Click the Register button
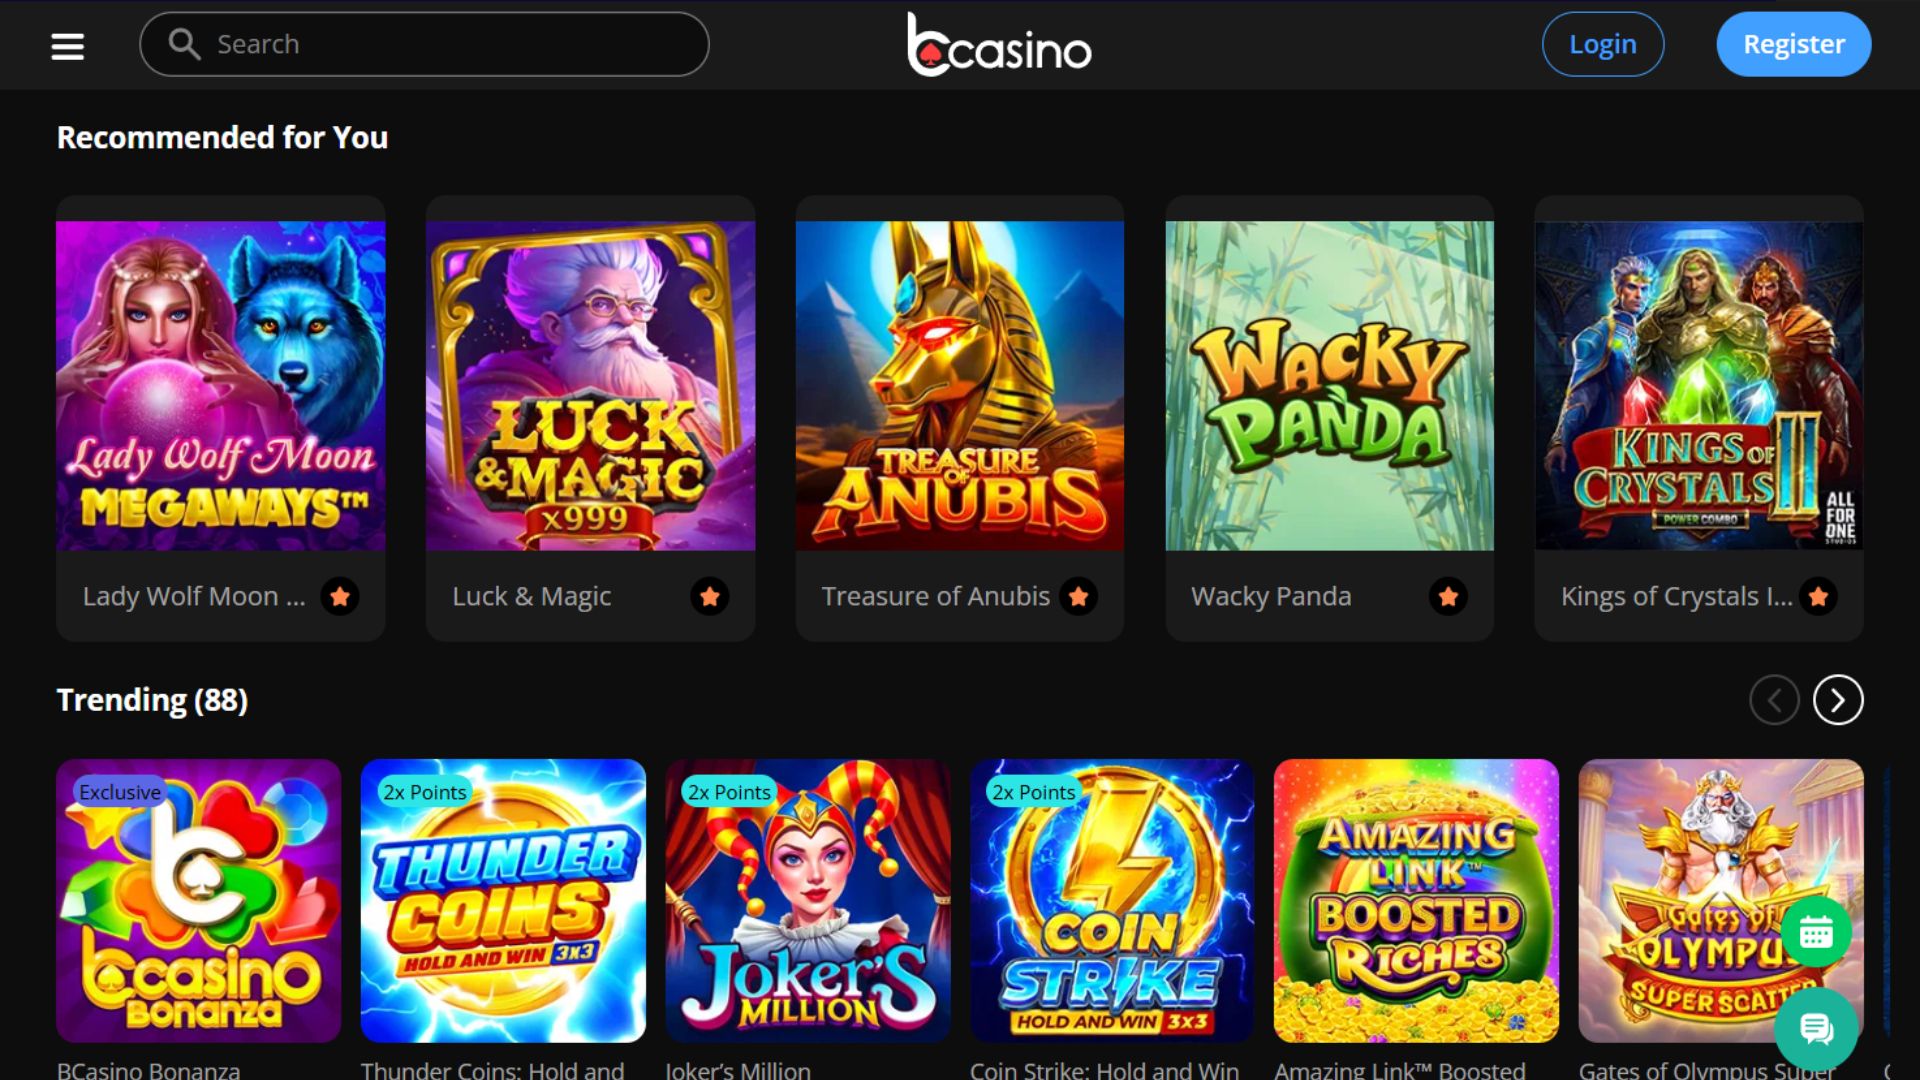This screenshot has width=1920, height=1080. pyautogui.click(x=1794, y=44)
